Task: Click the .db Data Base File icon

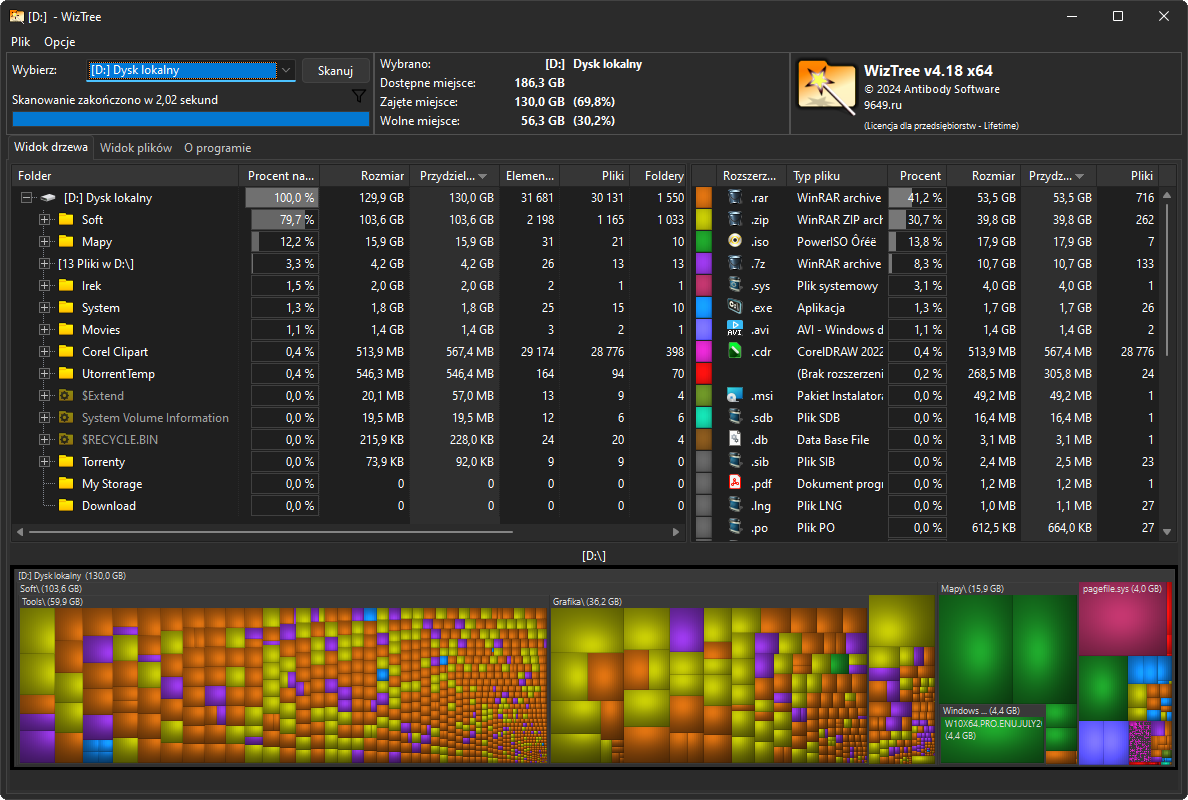Action: pyautogui.click(x=735, y=439)
